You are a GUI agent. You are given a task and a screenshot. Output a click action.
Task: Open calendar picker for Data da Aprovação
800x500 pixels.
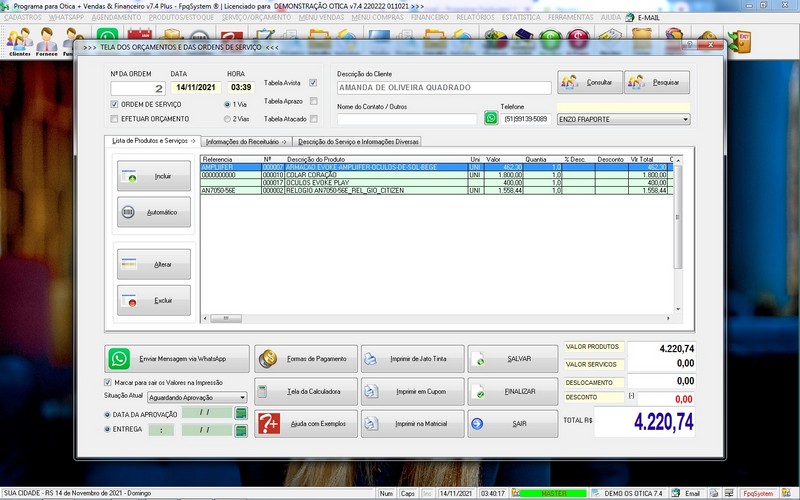point(241,413)
